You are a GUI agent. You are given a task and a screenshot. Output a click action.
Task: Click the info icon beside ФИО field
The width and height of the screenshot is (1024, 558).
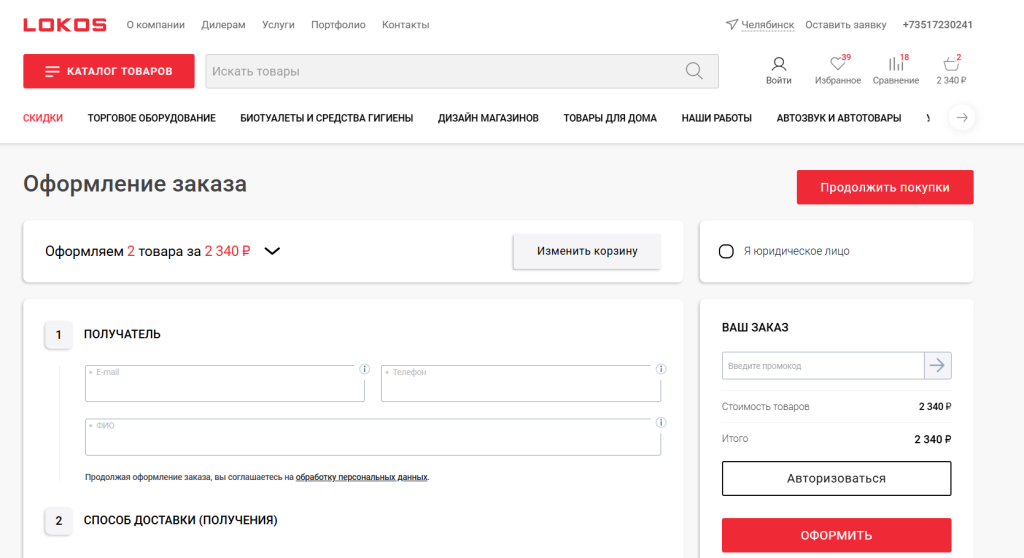661,422
